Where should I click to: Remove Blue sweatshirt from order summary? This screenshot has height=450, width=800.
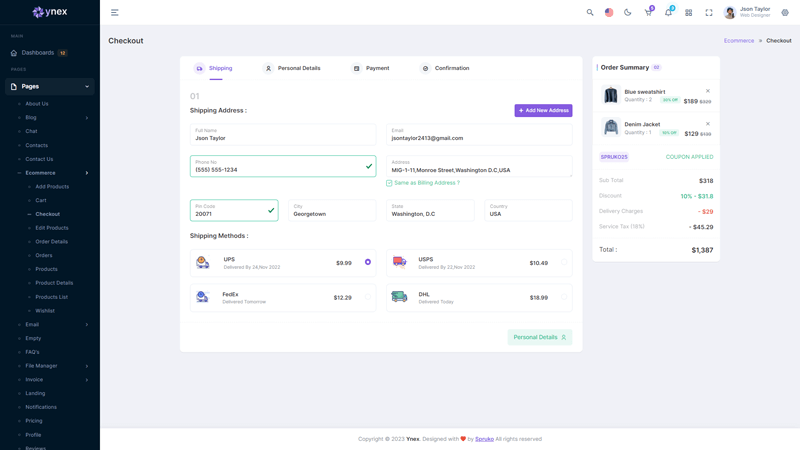(x=708, y=91)
